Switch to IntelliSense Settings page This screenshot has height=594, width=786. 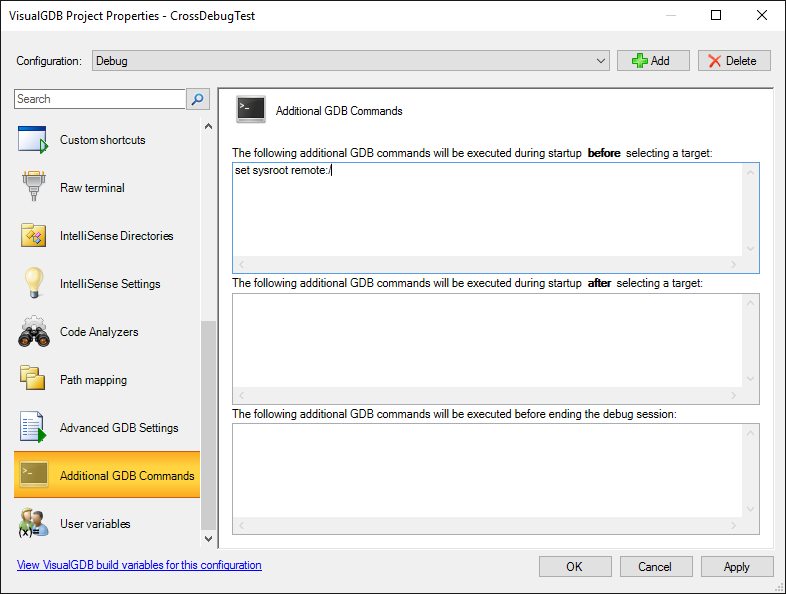click(x=107, y=284)
